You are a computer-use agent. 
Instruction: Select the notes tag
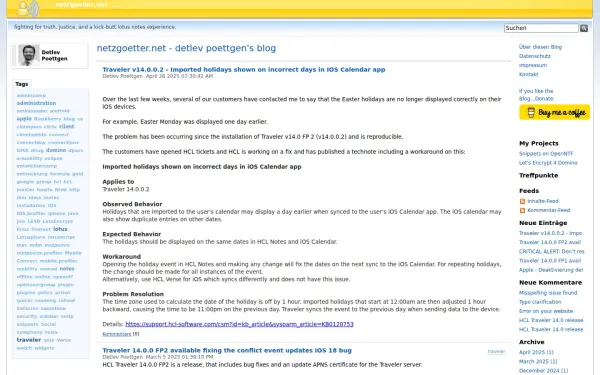(x=67, y=269)
